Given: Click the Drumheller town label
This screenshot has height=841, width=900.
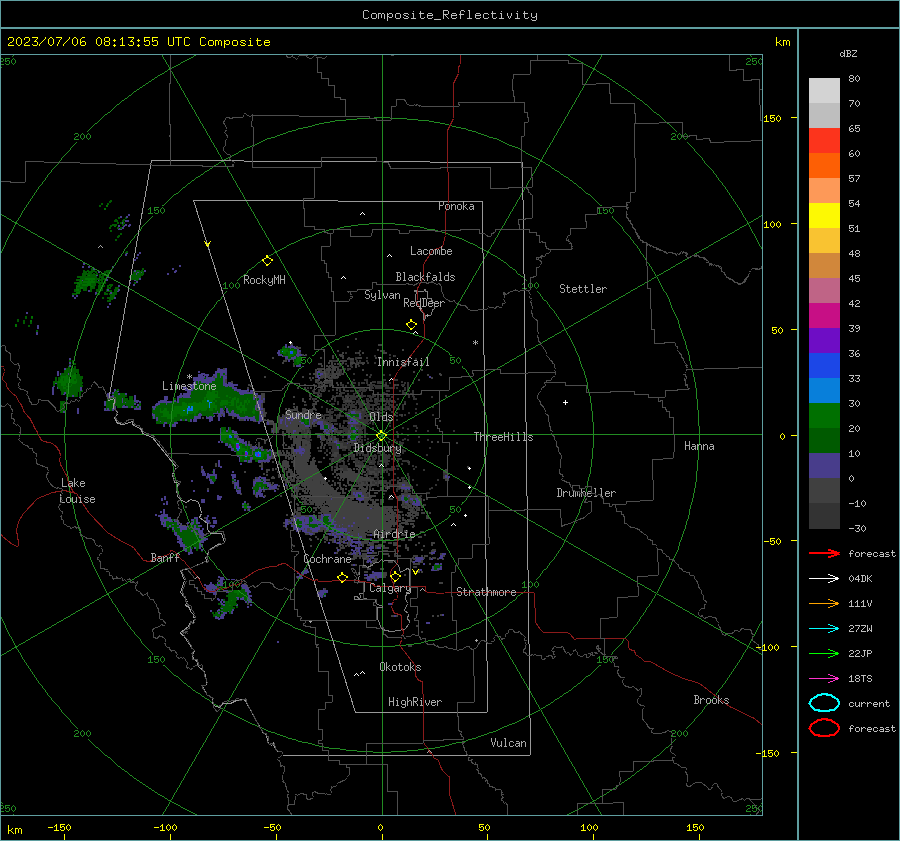Looking at the screenshot, I should coord(586,493).
